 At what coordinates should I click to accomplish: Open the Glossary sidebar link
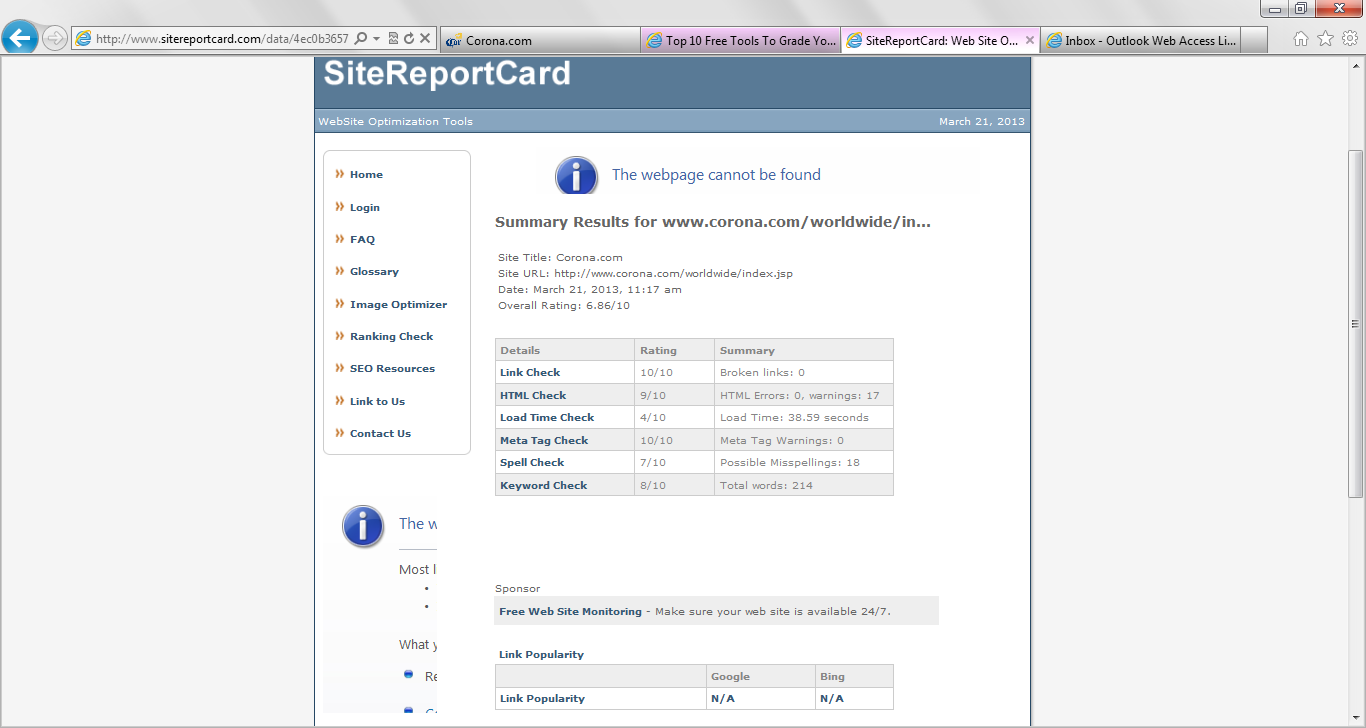pyautogui.click(x=374, y=271)
